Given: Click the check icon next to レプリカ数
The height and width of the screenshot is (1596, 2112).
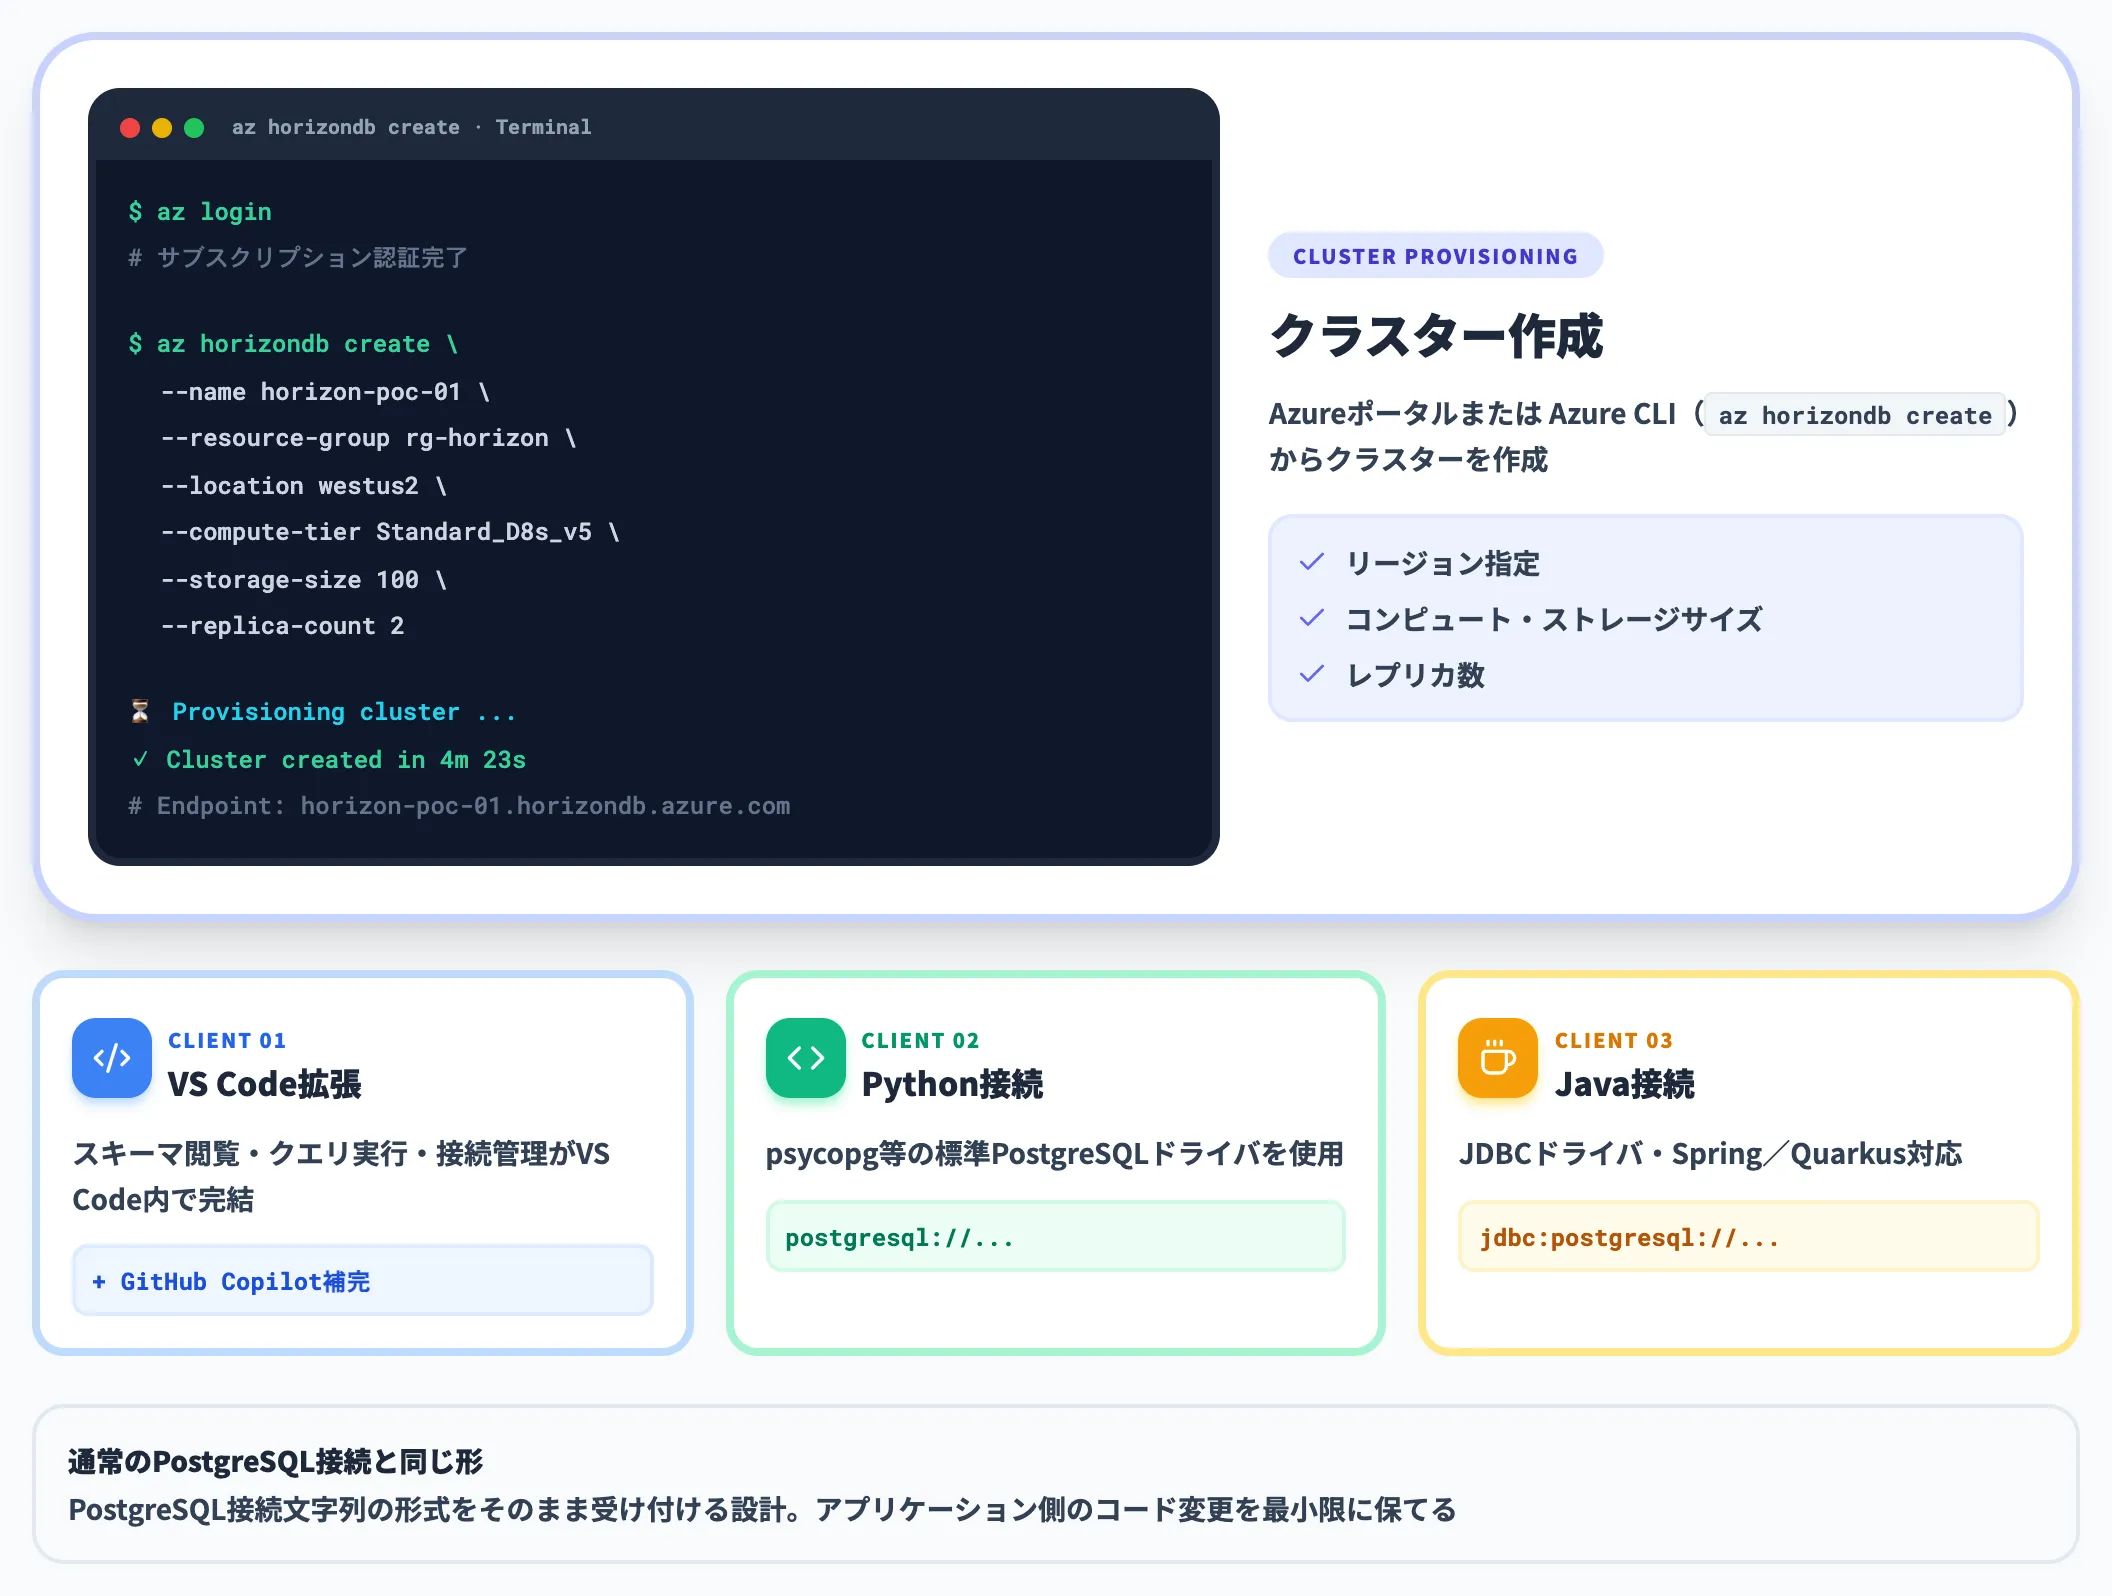Looking at the screenshot, I should click(x=1311, y=674).
